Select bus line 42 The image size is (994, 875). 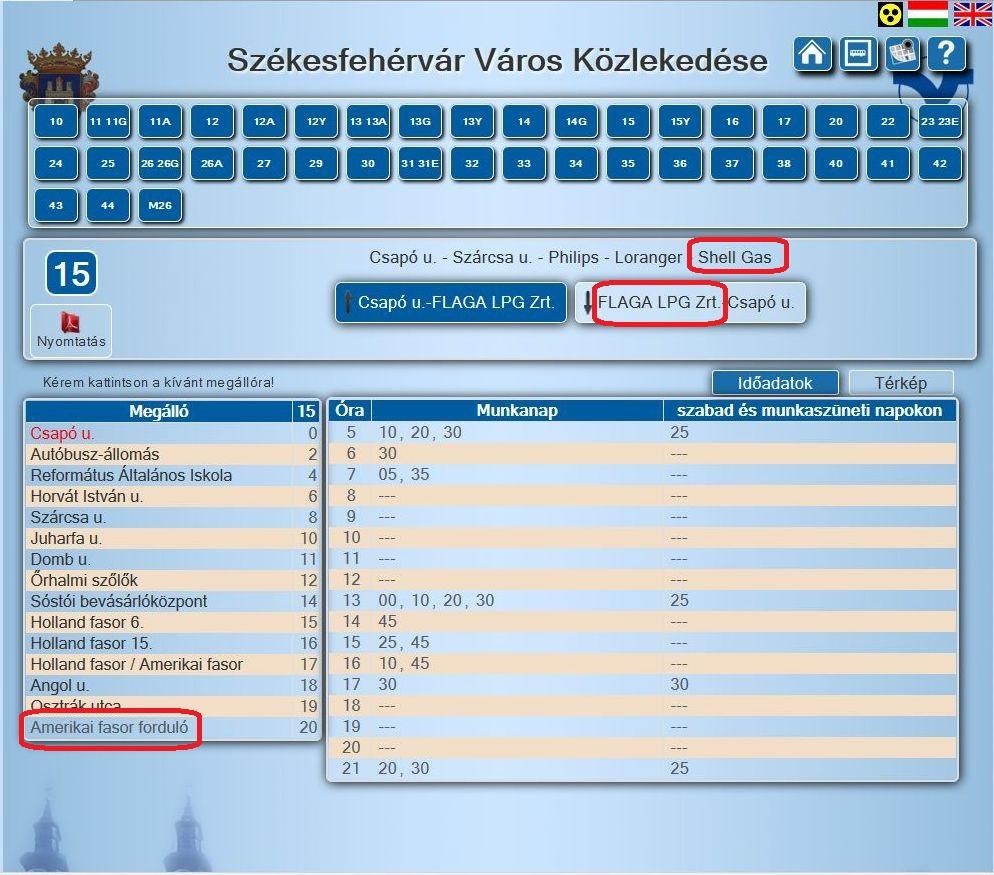click(940, 163)
